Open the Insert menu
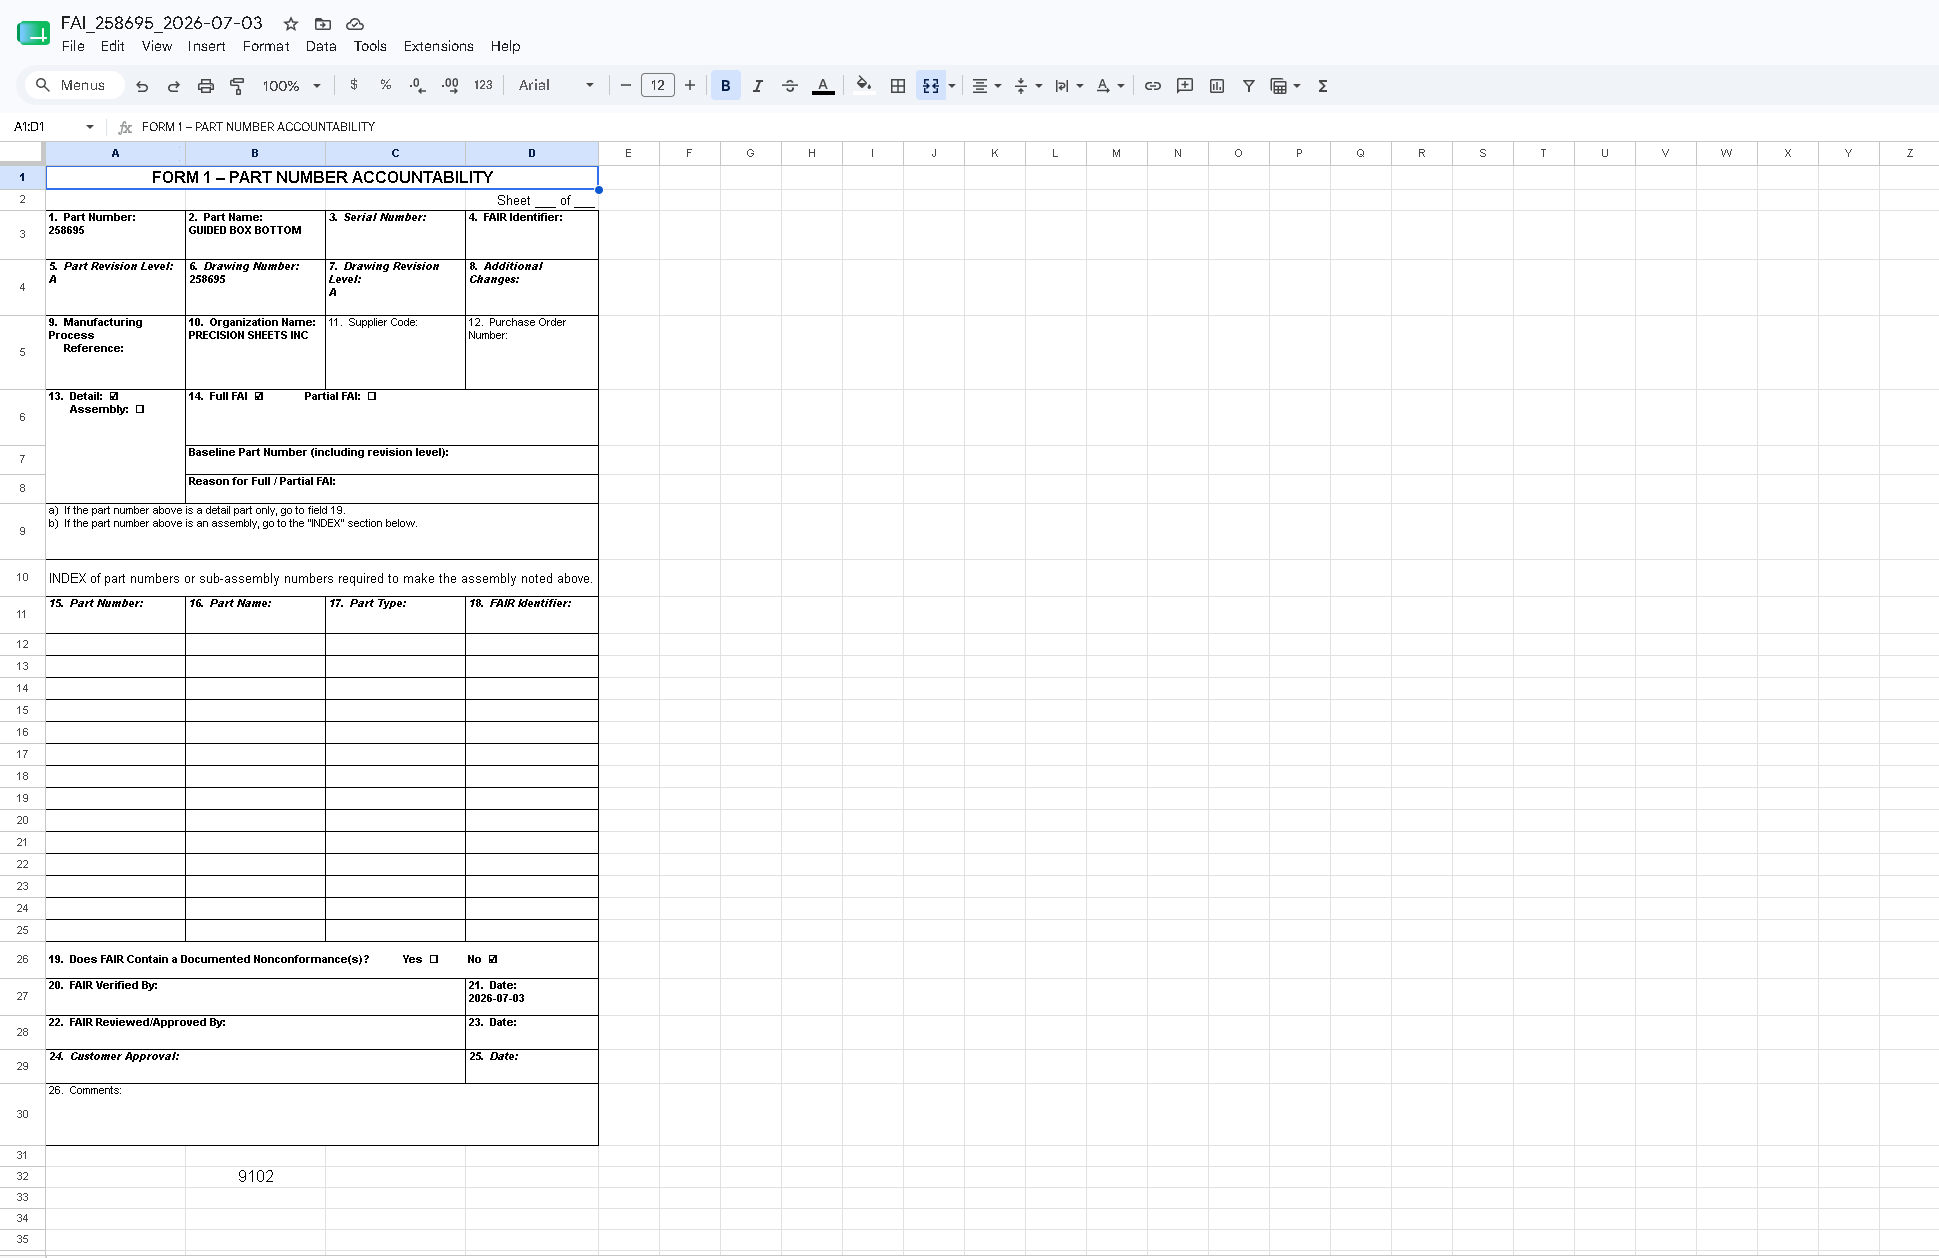The height and width of the screenshot is (1258, 1939). tap(207, 46)
